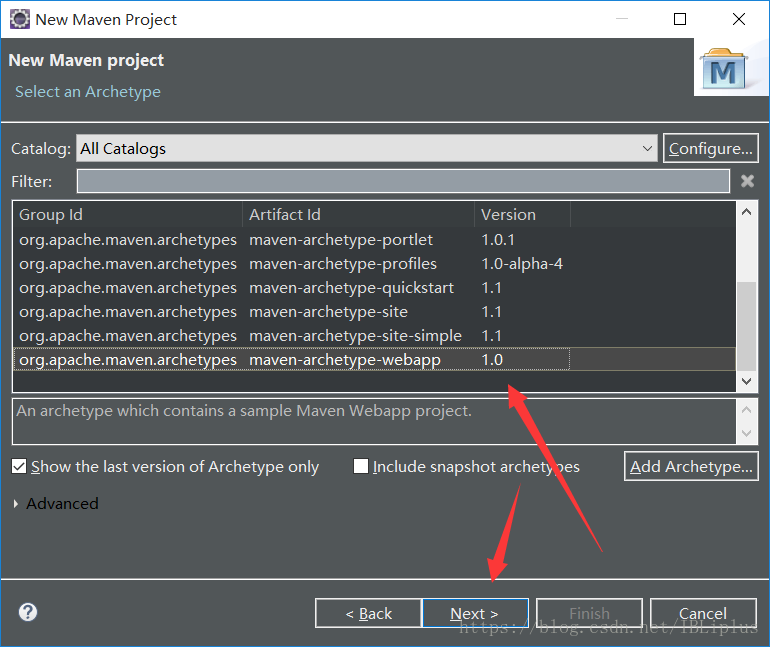
Task: Click version 1.0.1 cell
Action: coord(498,240)
